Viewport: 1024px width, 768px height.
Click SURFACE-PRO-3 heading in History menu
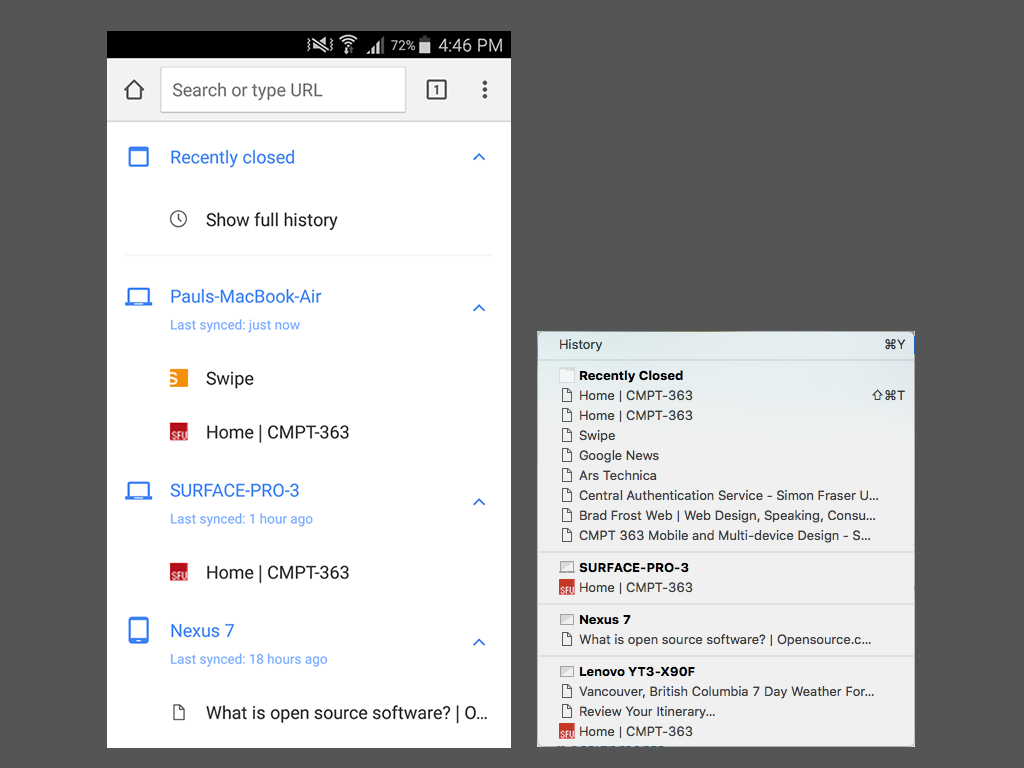click(633, 568)
